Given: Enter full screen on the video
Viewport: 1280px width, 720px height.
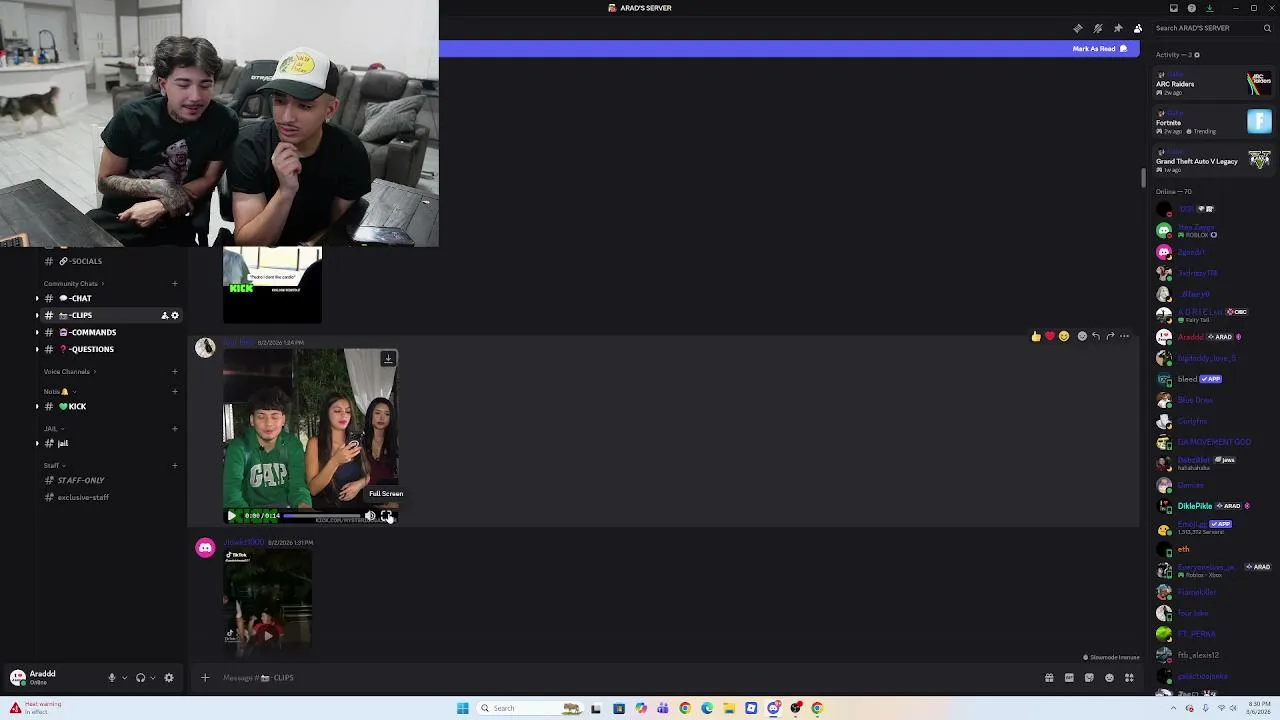Looking at the screenshot, I should tap(386, 516).
